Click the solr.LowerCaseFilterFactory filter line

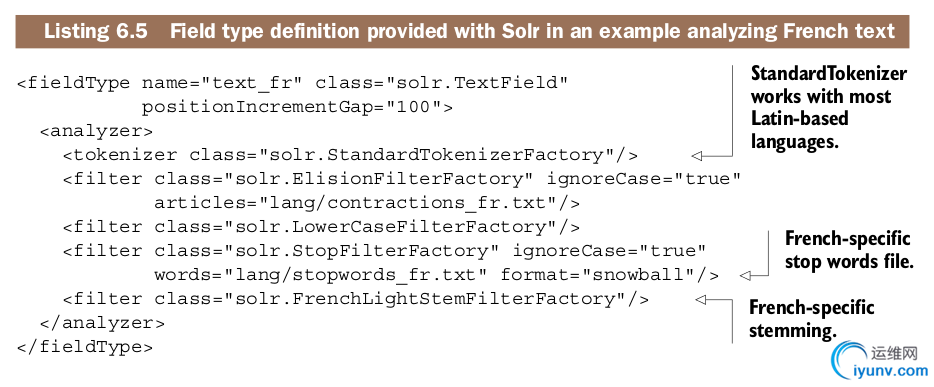pos(322,227)
